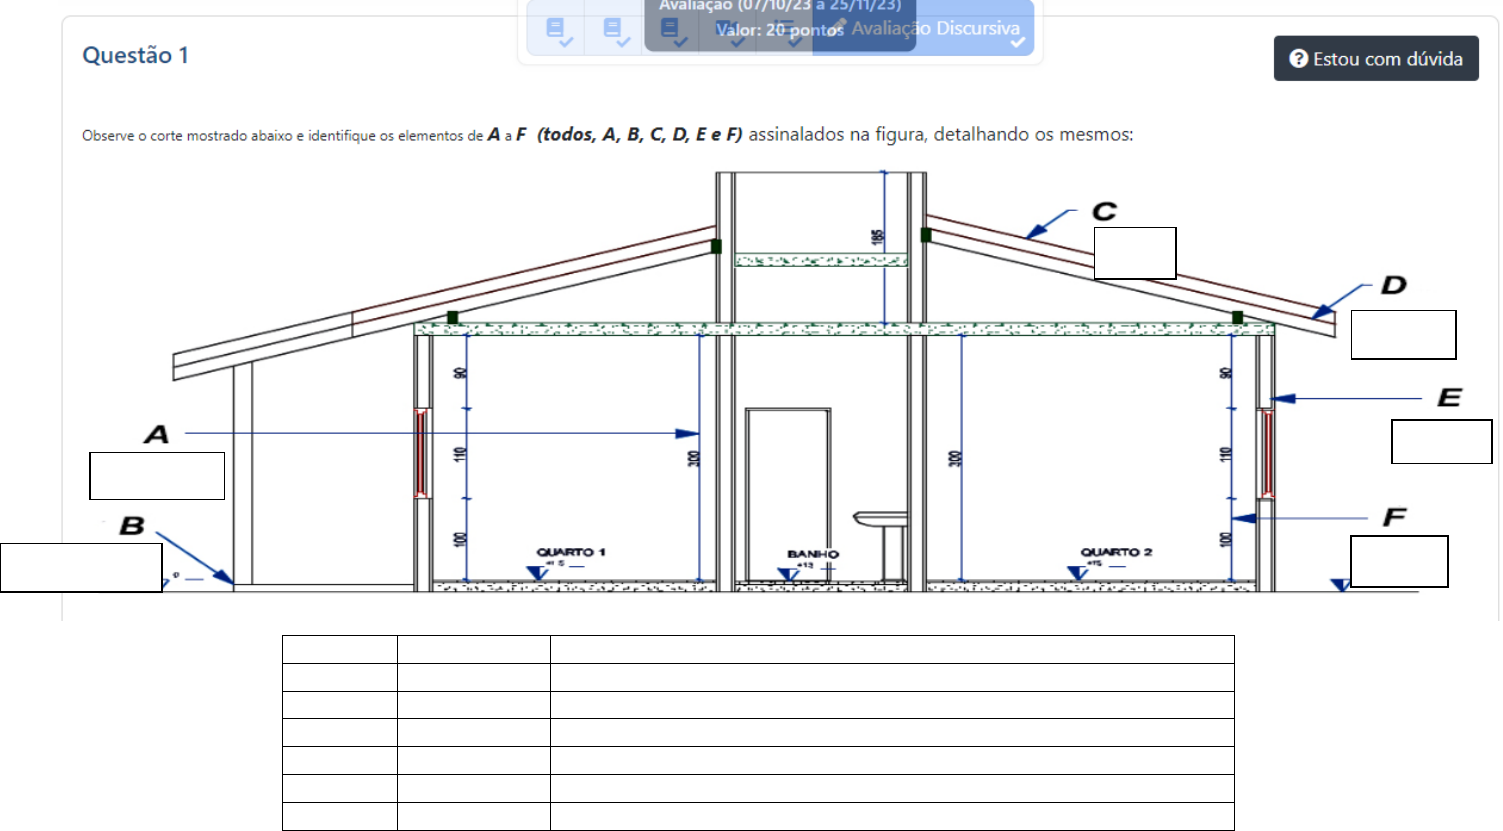Screen dimensions: 1503x831
Task: Switch to the Avaliação Discursiva tab
Action: point(934,28)
